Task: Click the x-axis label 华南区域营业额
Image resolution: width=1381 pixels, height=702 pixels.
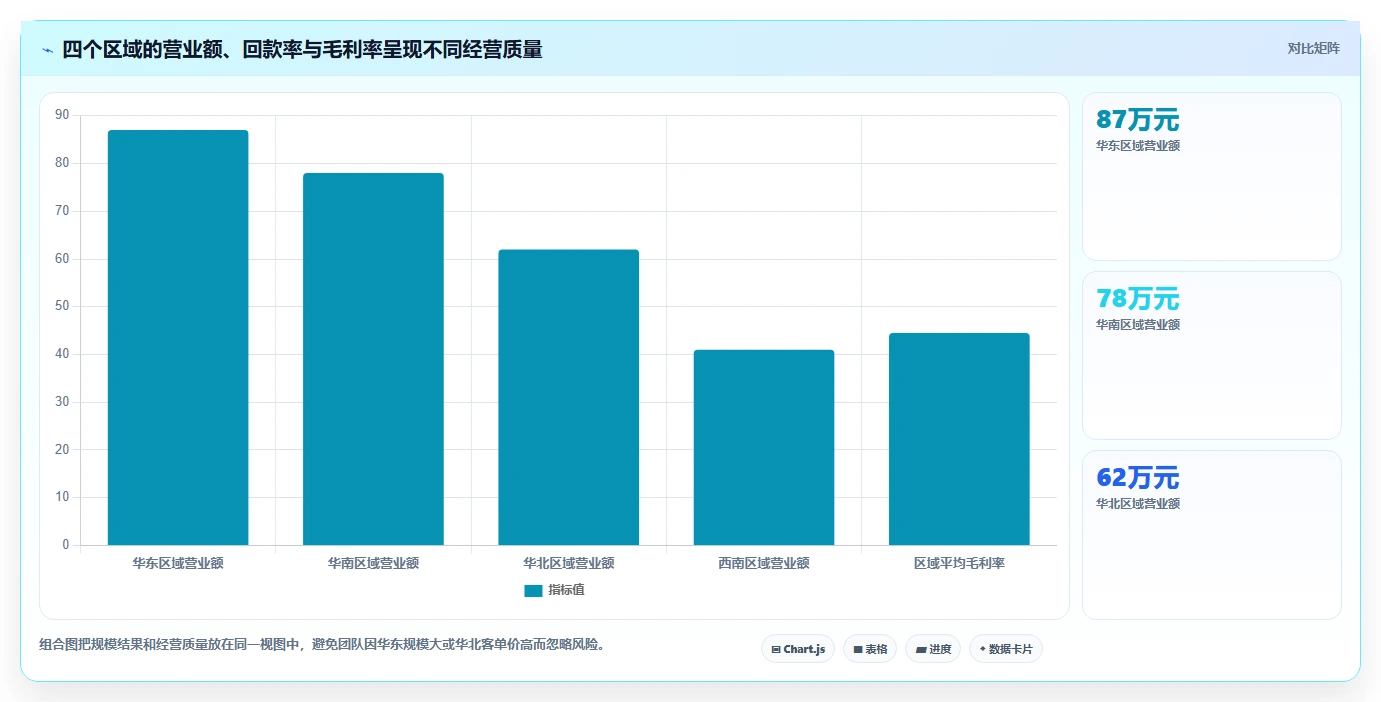Action: click(373, 563)
